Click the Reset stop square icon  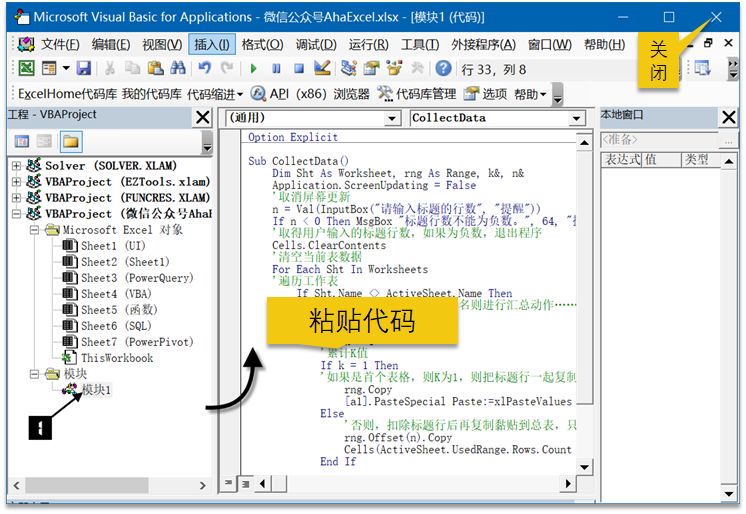point(299,69)
